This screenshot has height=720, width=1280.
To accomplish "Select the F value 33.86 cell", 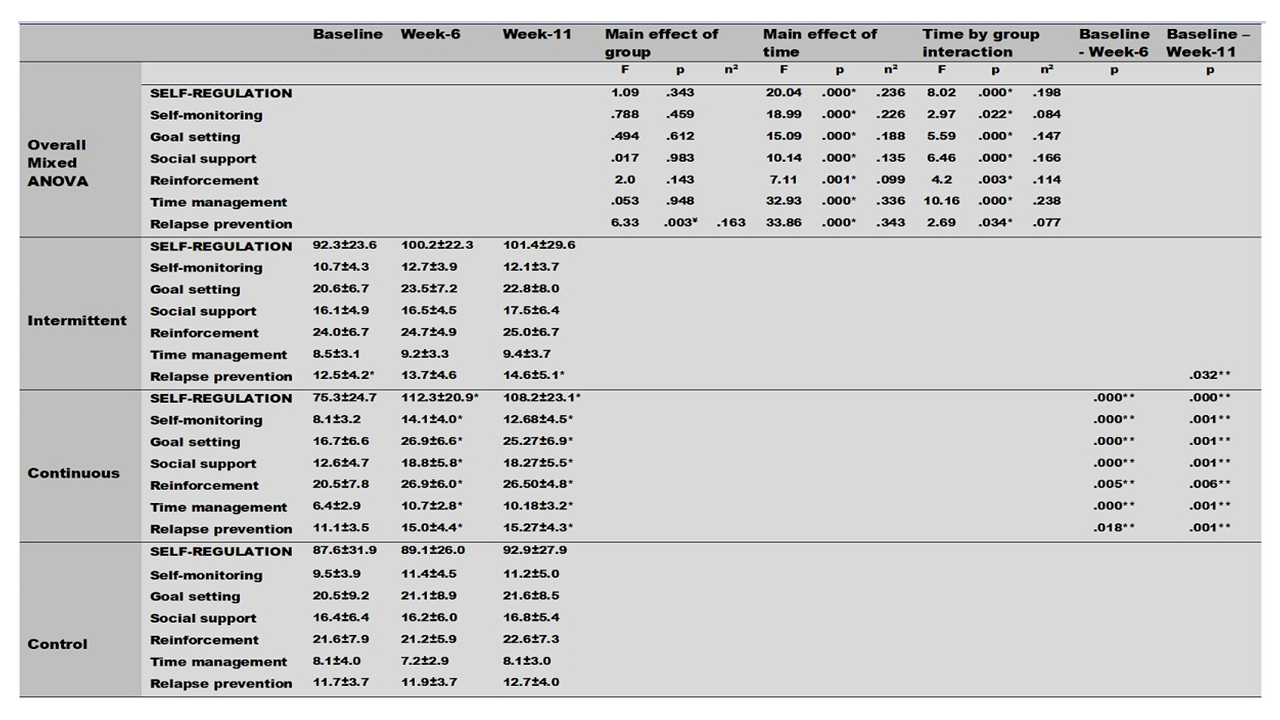I will tap(785, 223).
